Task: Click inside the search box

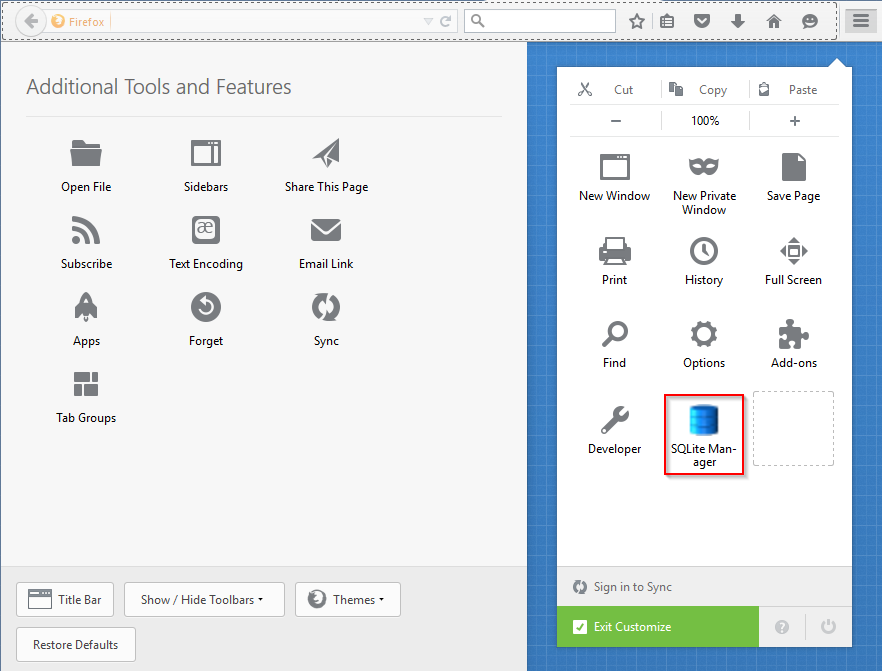Action: coord(540,21)
